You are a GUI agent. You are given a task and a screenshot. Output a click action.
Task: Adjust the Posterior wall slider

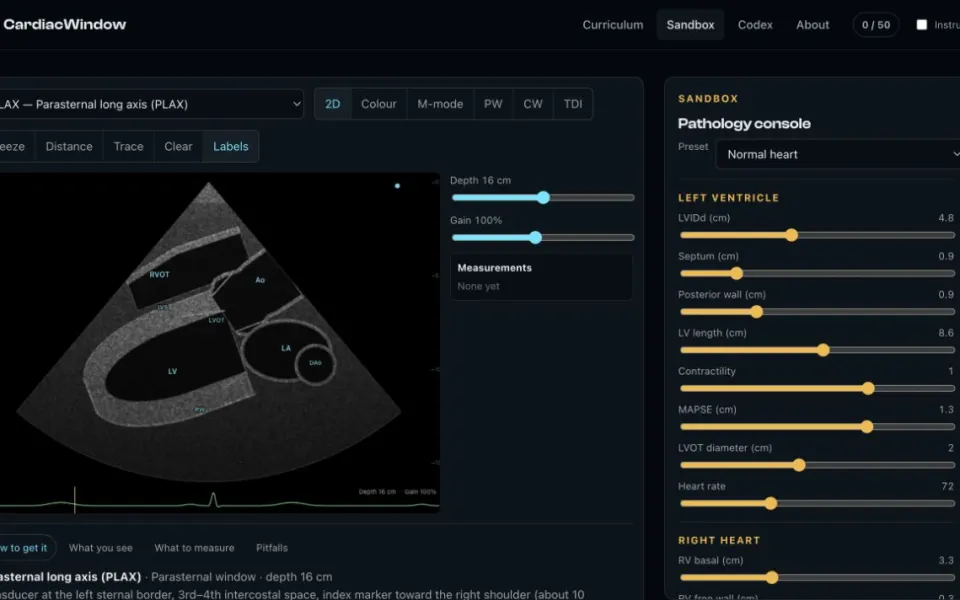817,312
